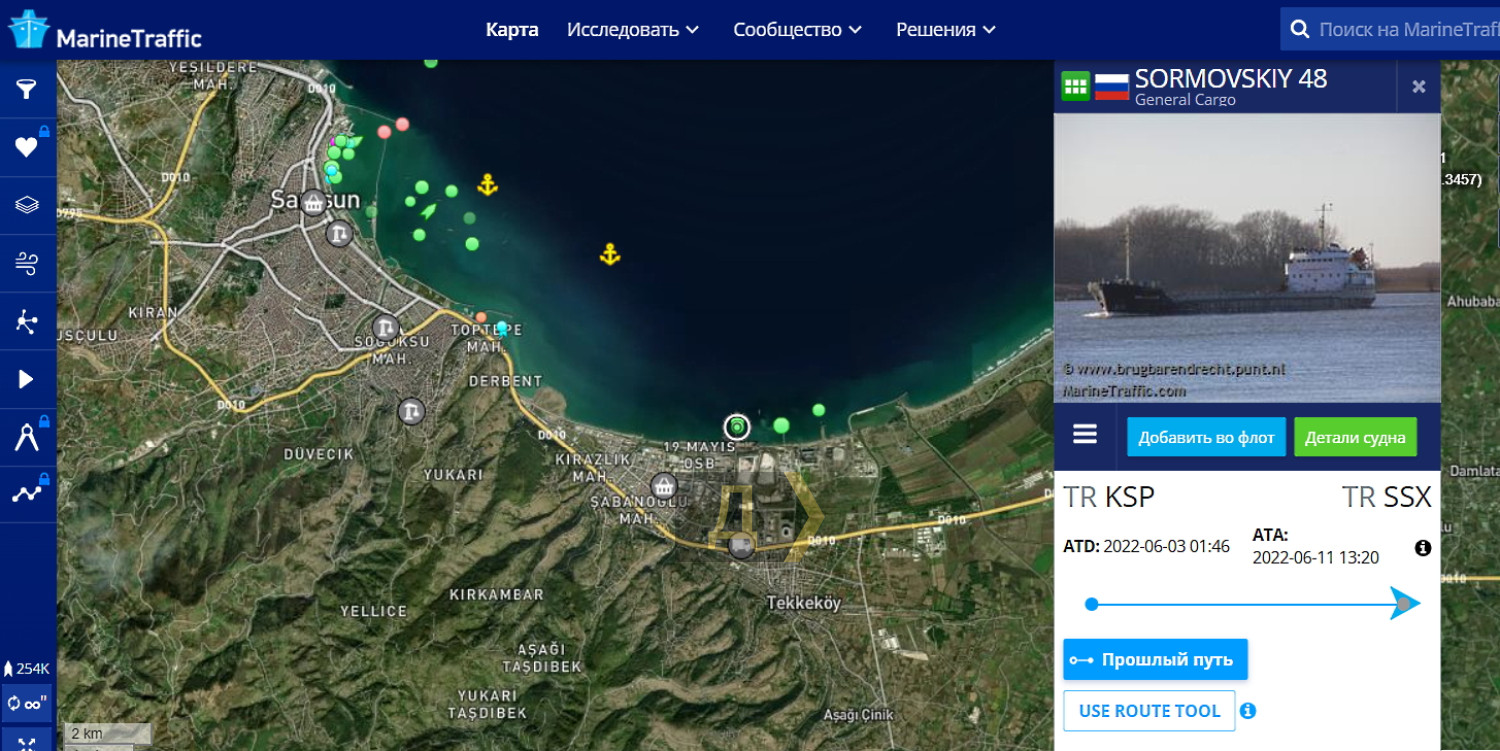Viewport: 1500px width, 751px height.
Task: Expand the Сообщество dropdown menu
Action: tap(797, 30)
